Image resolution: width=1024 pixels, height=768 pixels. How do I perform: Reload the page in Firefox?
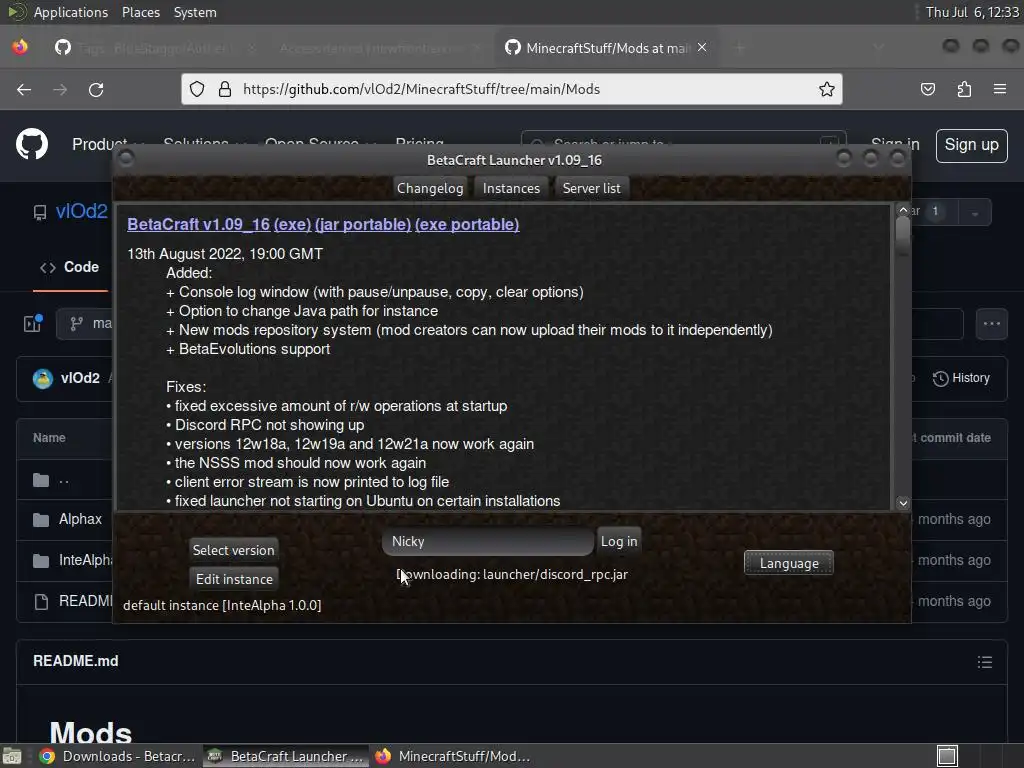96,89
